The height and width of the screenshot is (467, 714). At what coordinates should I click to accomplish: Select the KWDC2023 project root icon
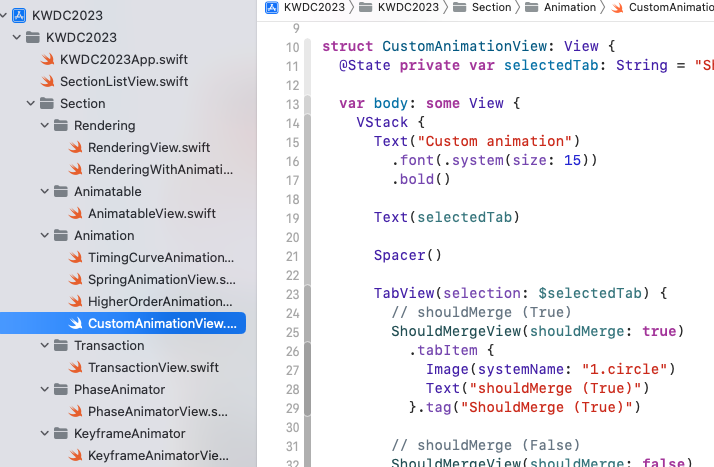(x=19, y=15)
